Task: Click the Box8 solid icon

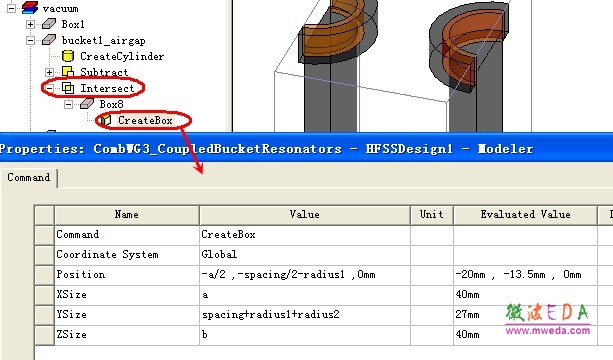Action: point(87,104)
